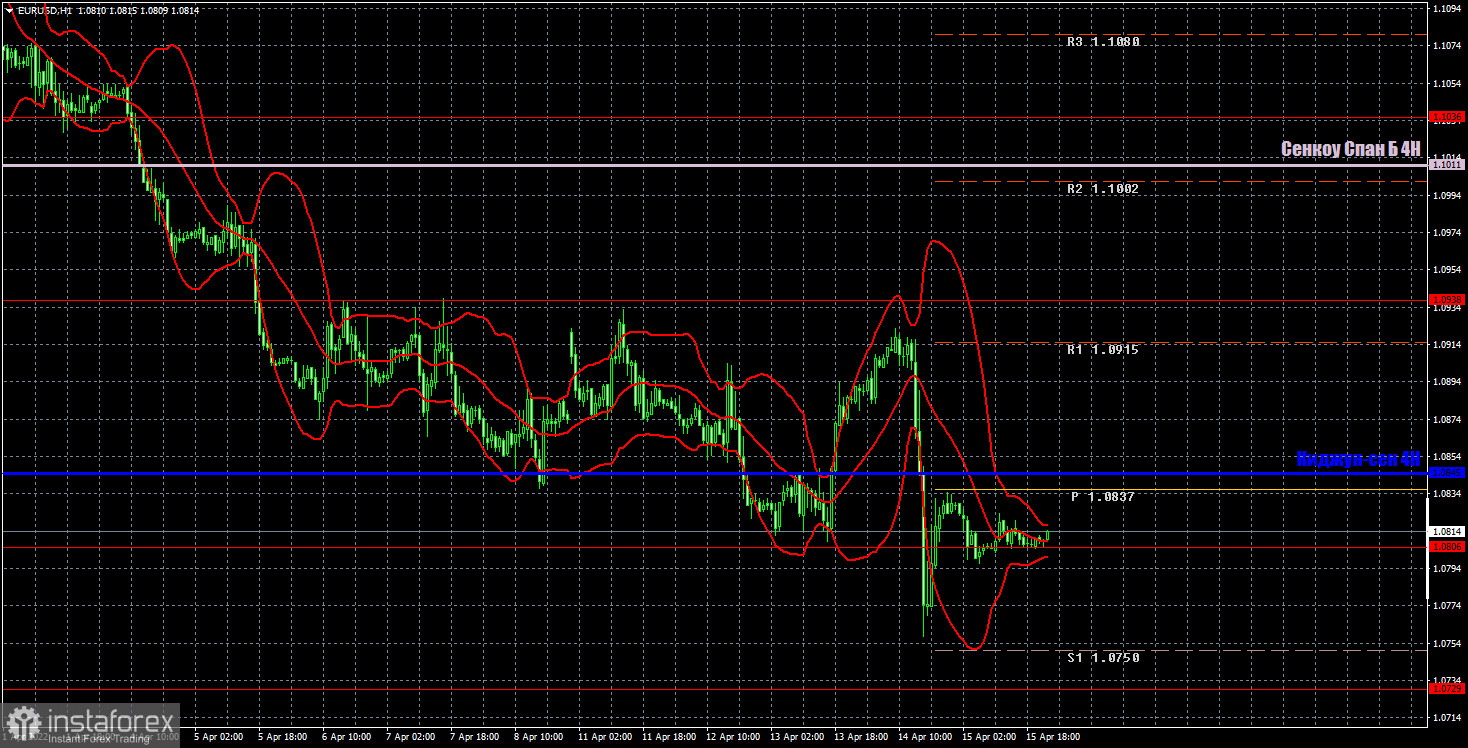Click the 1.0714 price axis value
The image size is (1468, 748).
pyautogui.click(x=1447, y=718)
